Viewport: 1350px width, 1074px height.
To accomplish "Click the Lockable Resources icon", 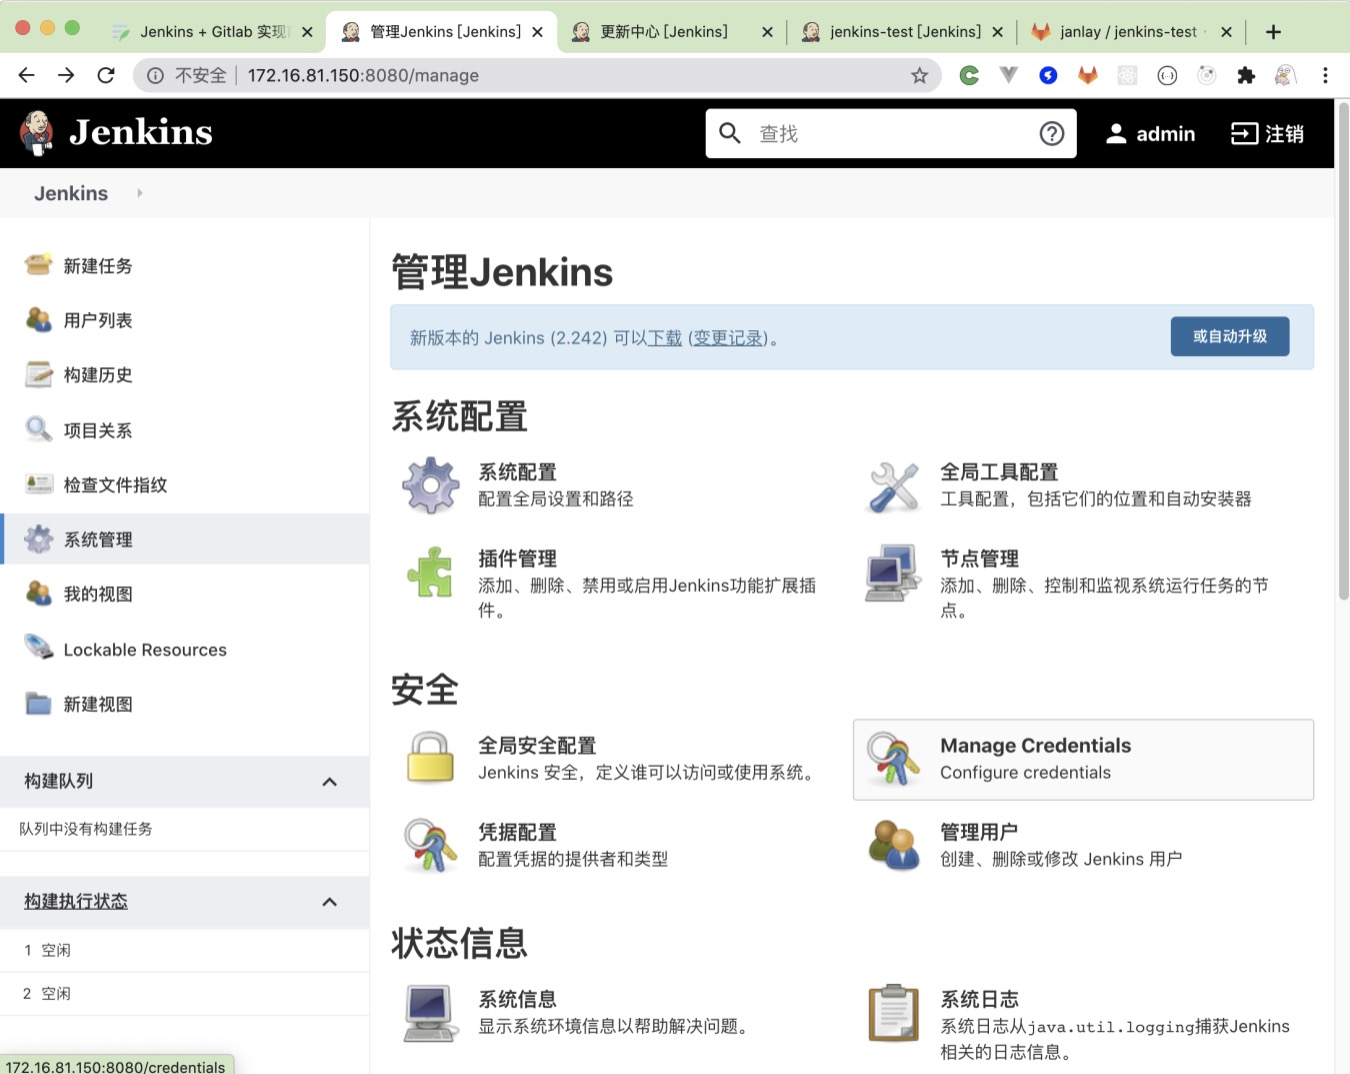I will coord(39,648).
